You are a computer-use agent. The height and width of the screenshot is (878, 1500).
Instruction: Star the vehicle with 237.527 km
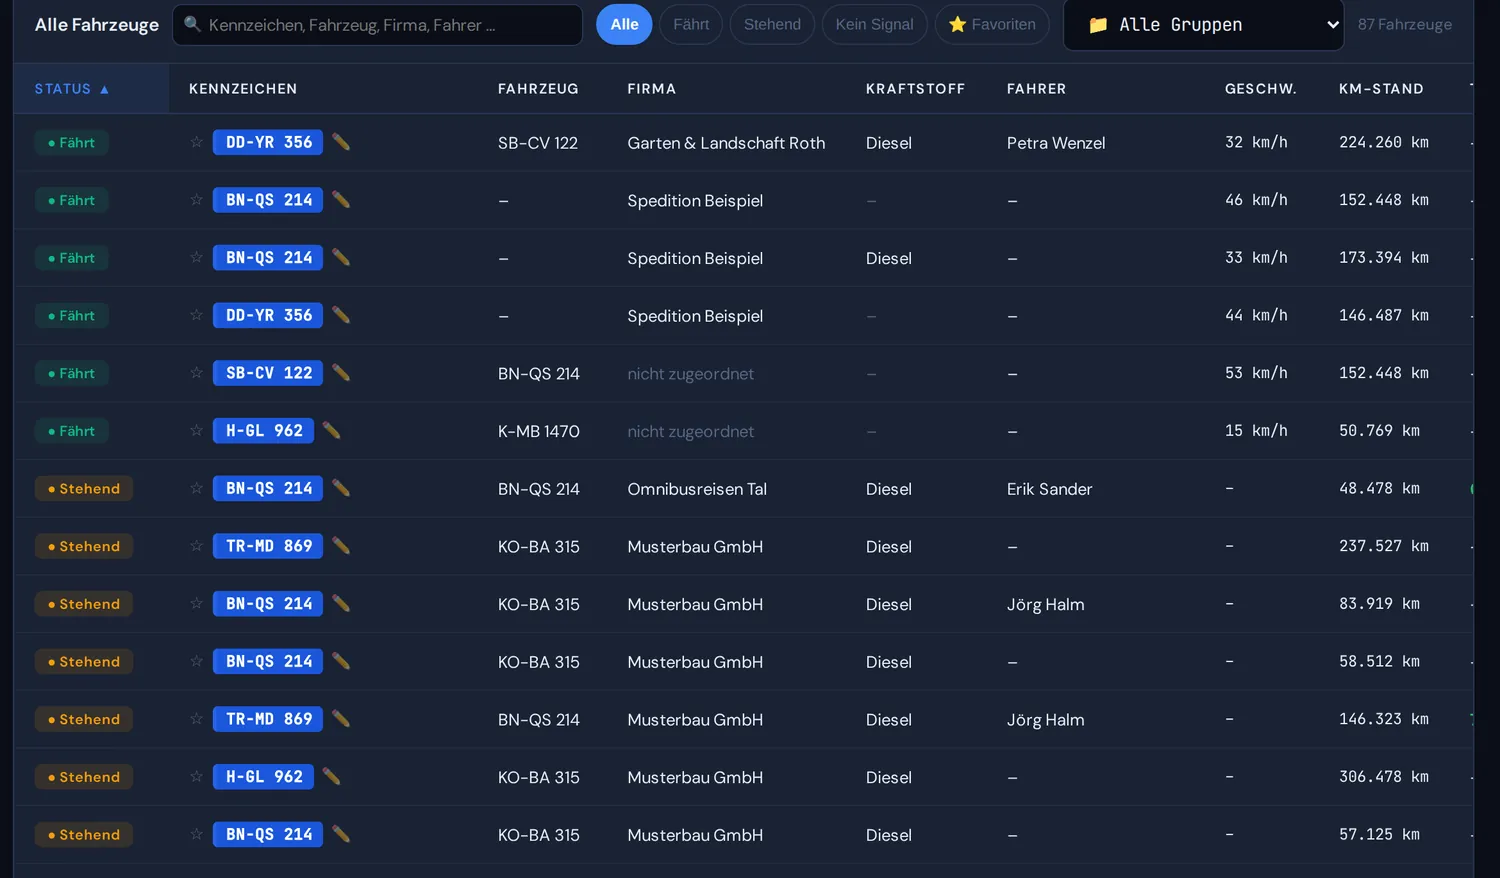(196, 546)
